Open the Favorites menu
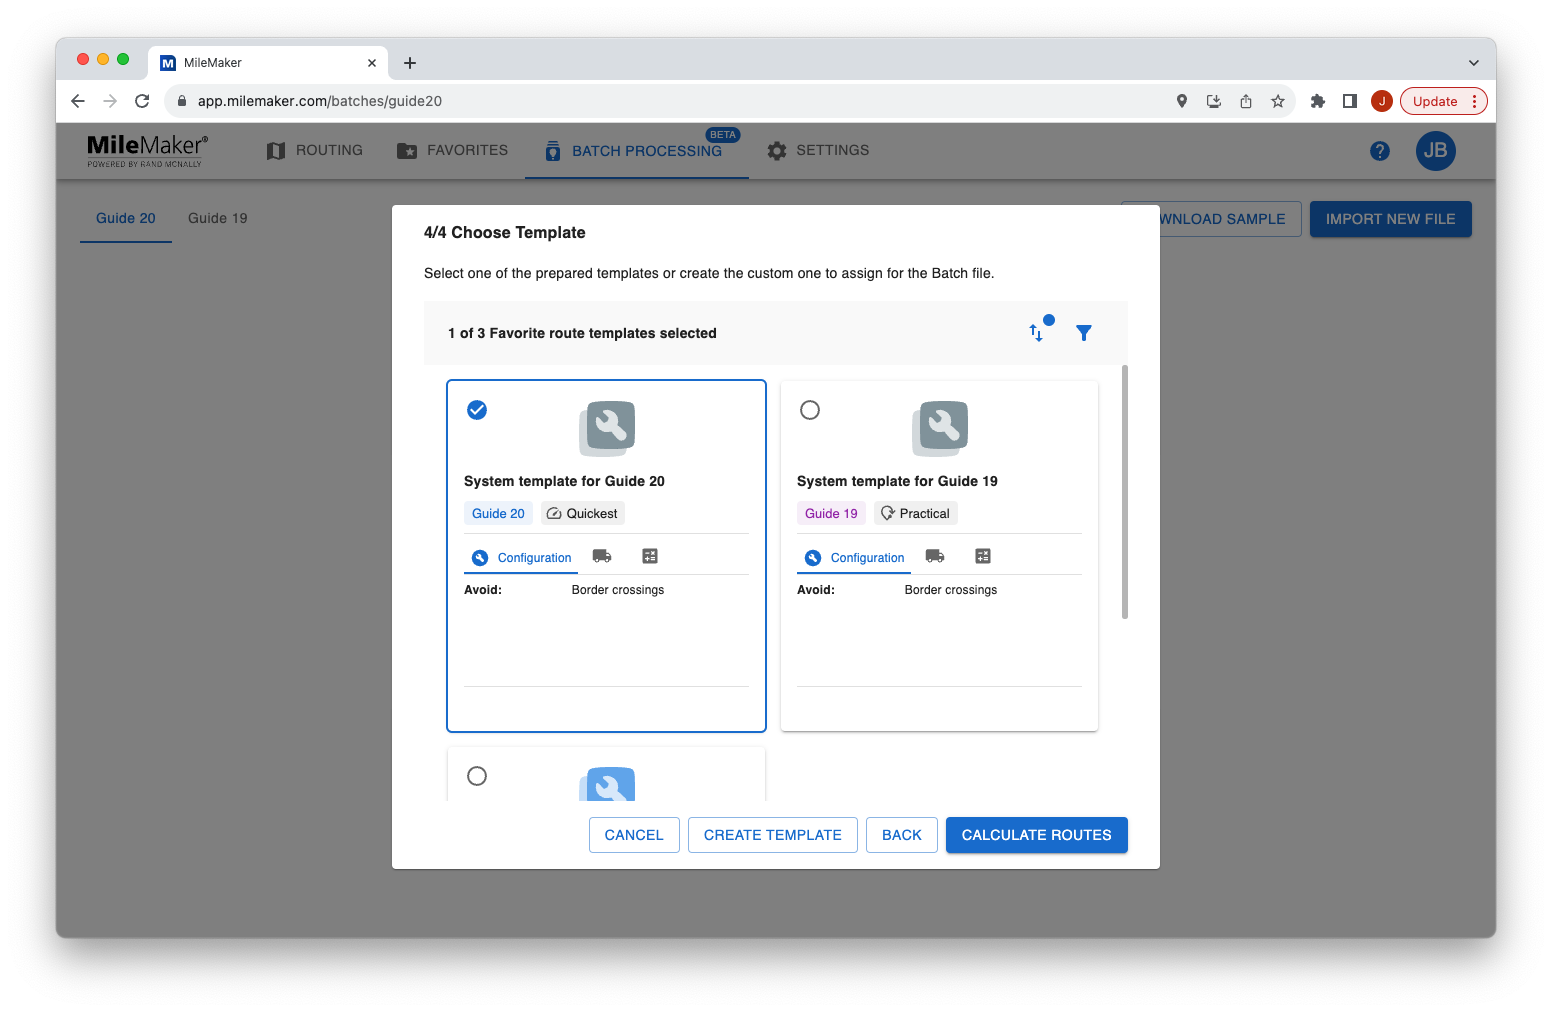 click(453, 150)
